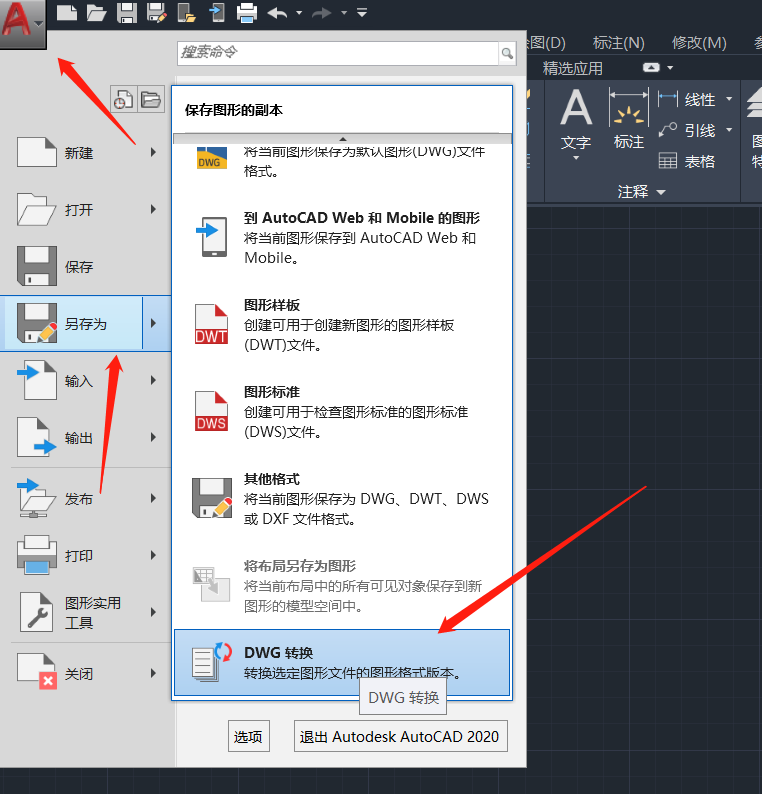Viewport: 762px width, 794px height.
Task: Click the Redo arrow icon
Action: 322,13
